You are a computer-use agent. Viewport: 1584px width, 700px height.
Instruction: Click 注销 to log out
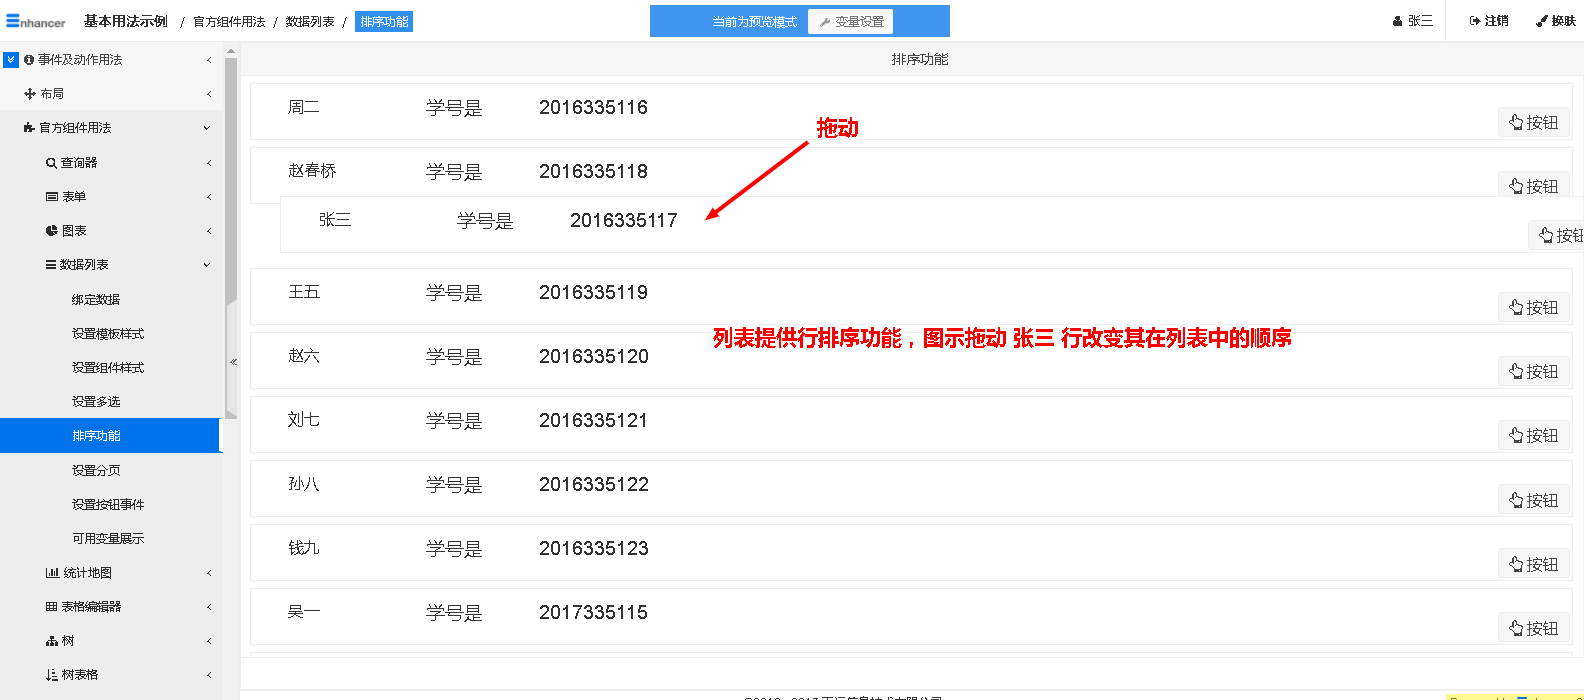[1489, 21]
